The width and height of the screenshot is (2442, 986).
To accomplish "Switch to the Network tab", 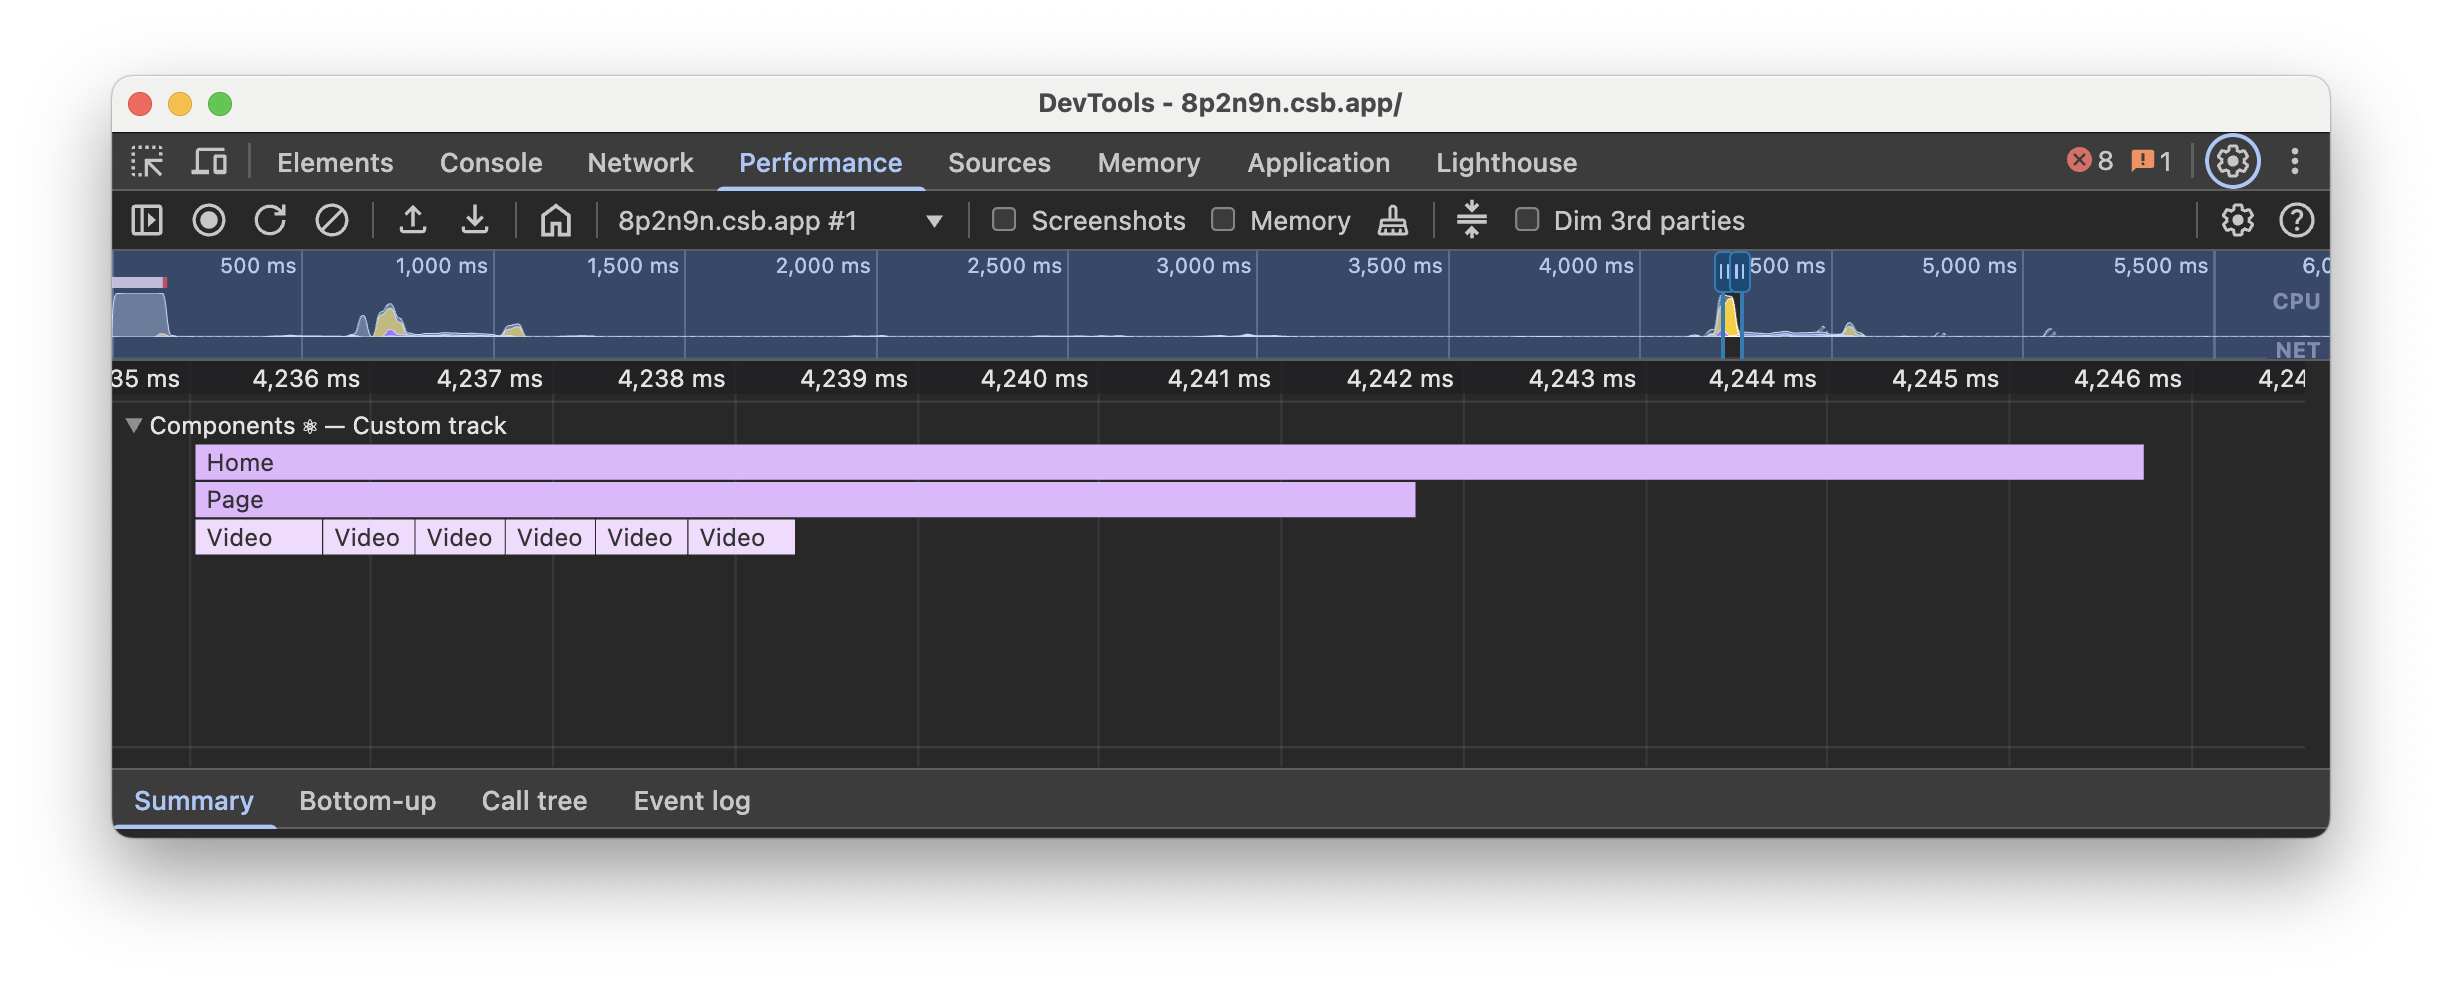I will point(640,162).
